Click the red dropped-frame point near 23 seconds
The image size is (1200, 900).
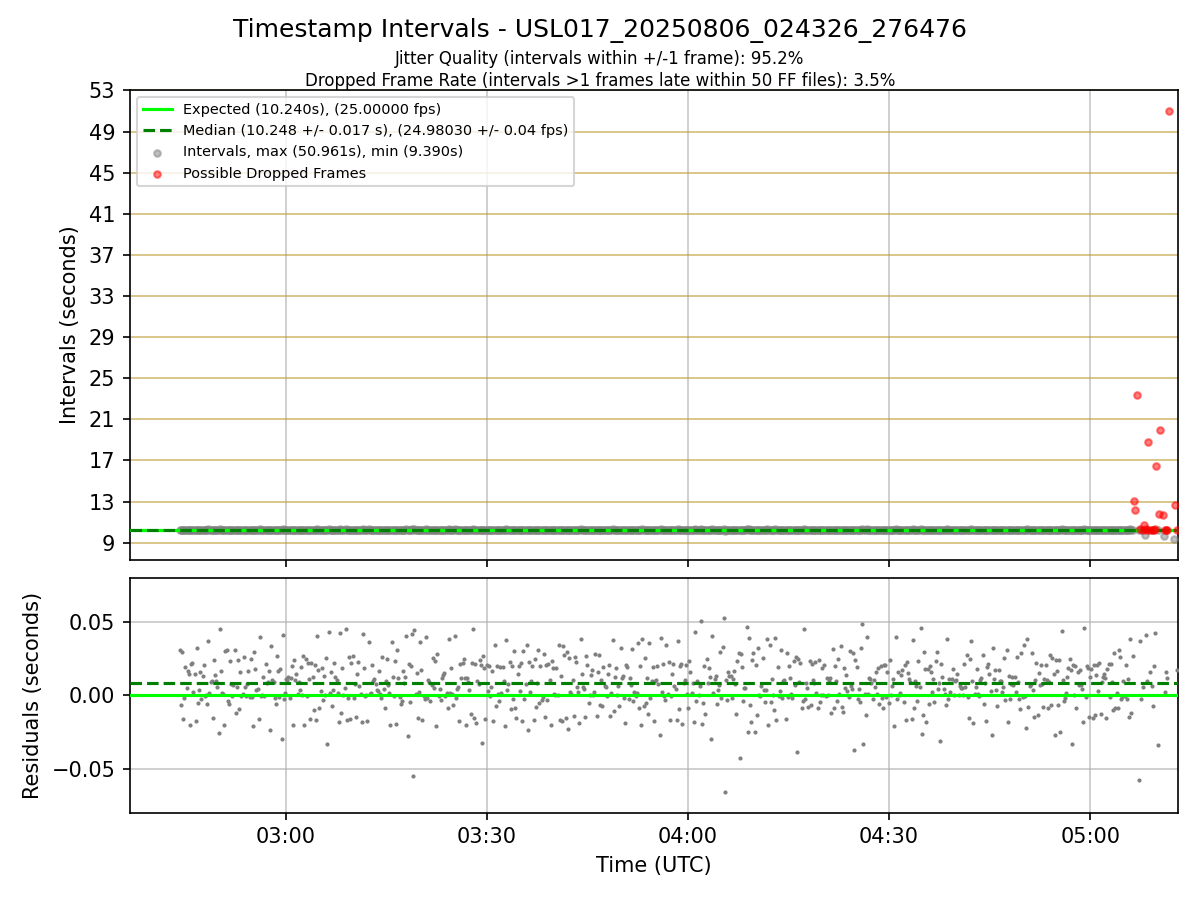pyautogui.click(x=1137, y=395)
